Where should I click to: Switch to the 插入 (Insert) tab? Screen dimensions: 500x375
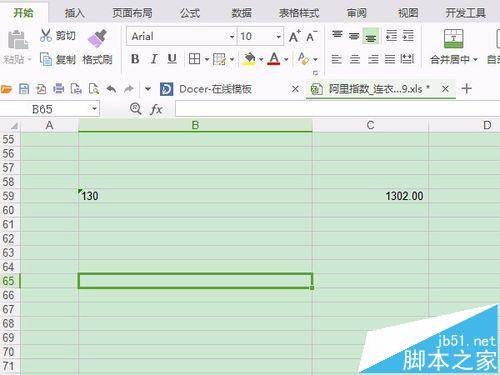tap(74, 13)
